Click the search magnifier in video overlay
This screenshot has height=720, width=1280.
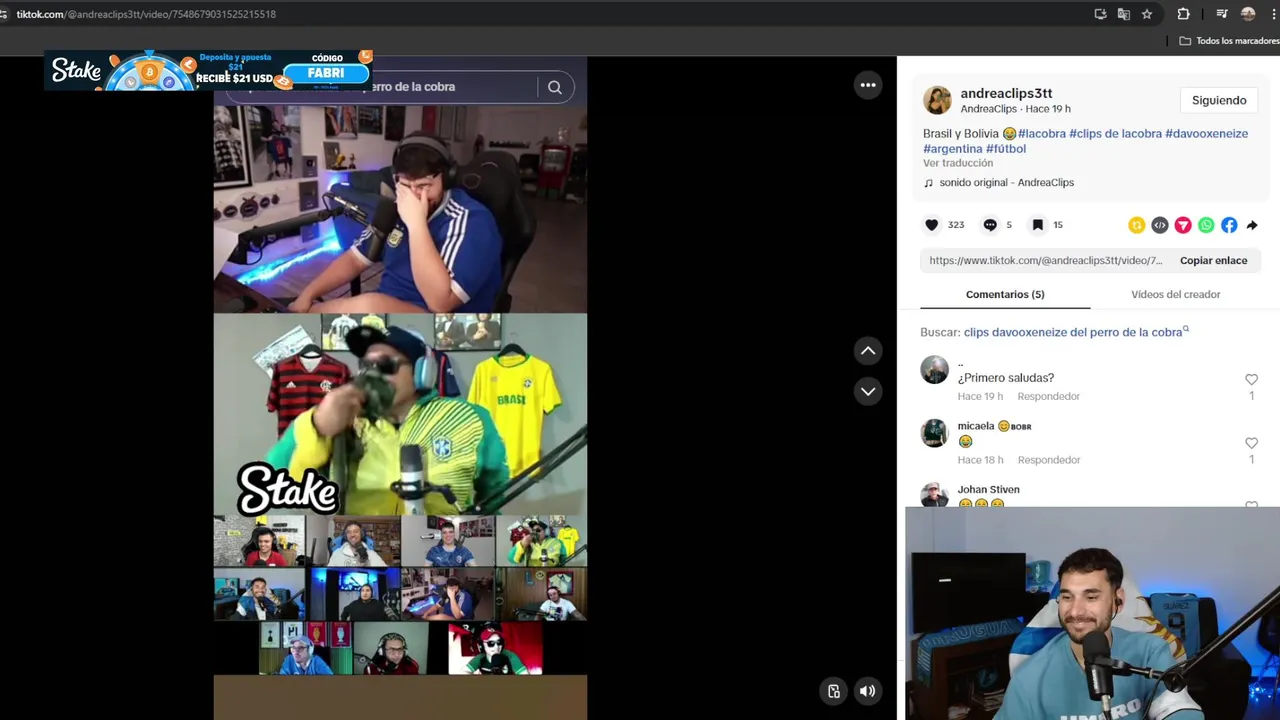[555, 87]
